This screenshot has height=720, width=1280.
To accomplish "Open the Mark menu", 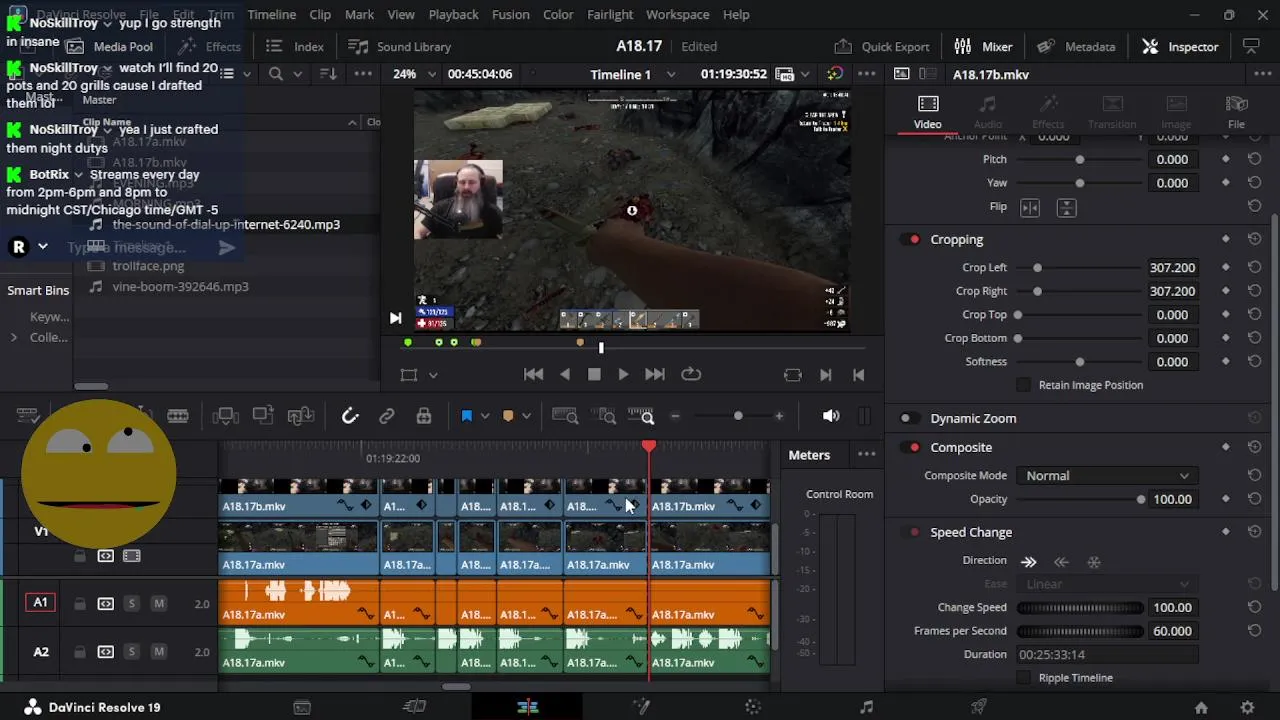I will tap(359, 15).
